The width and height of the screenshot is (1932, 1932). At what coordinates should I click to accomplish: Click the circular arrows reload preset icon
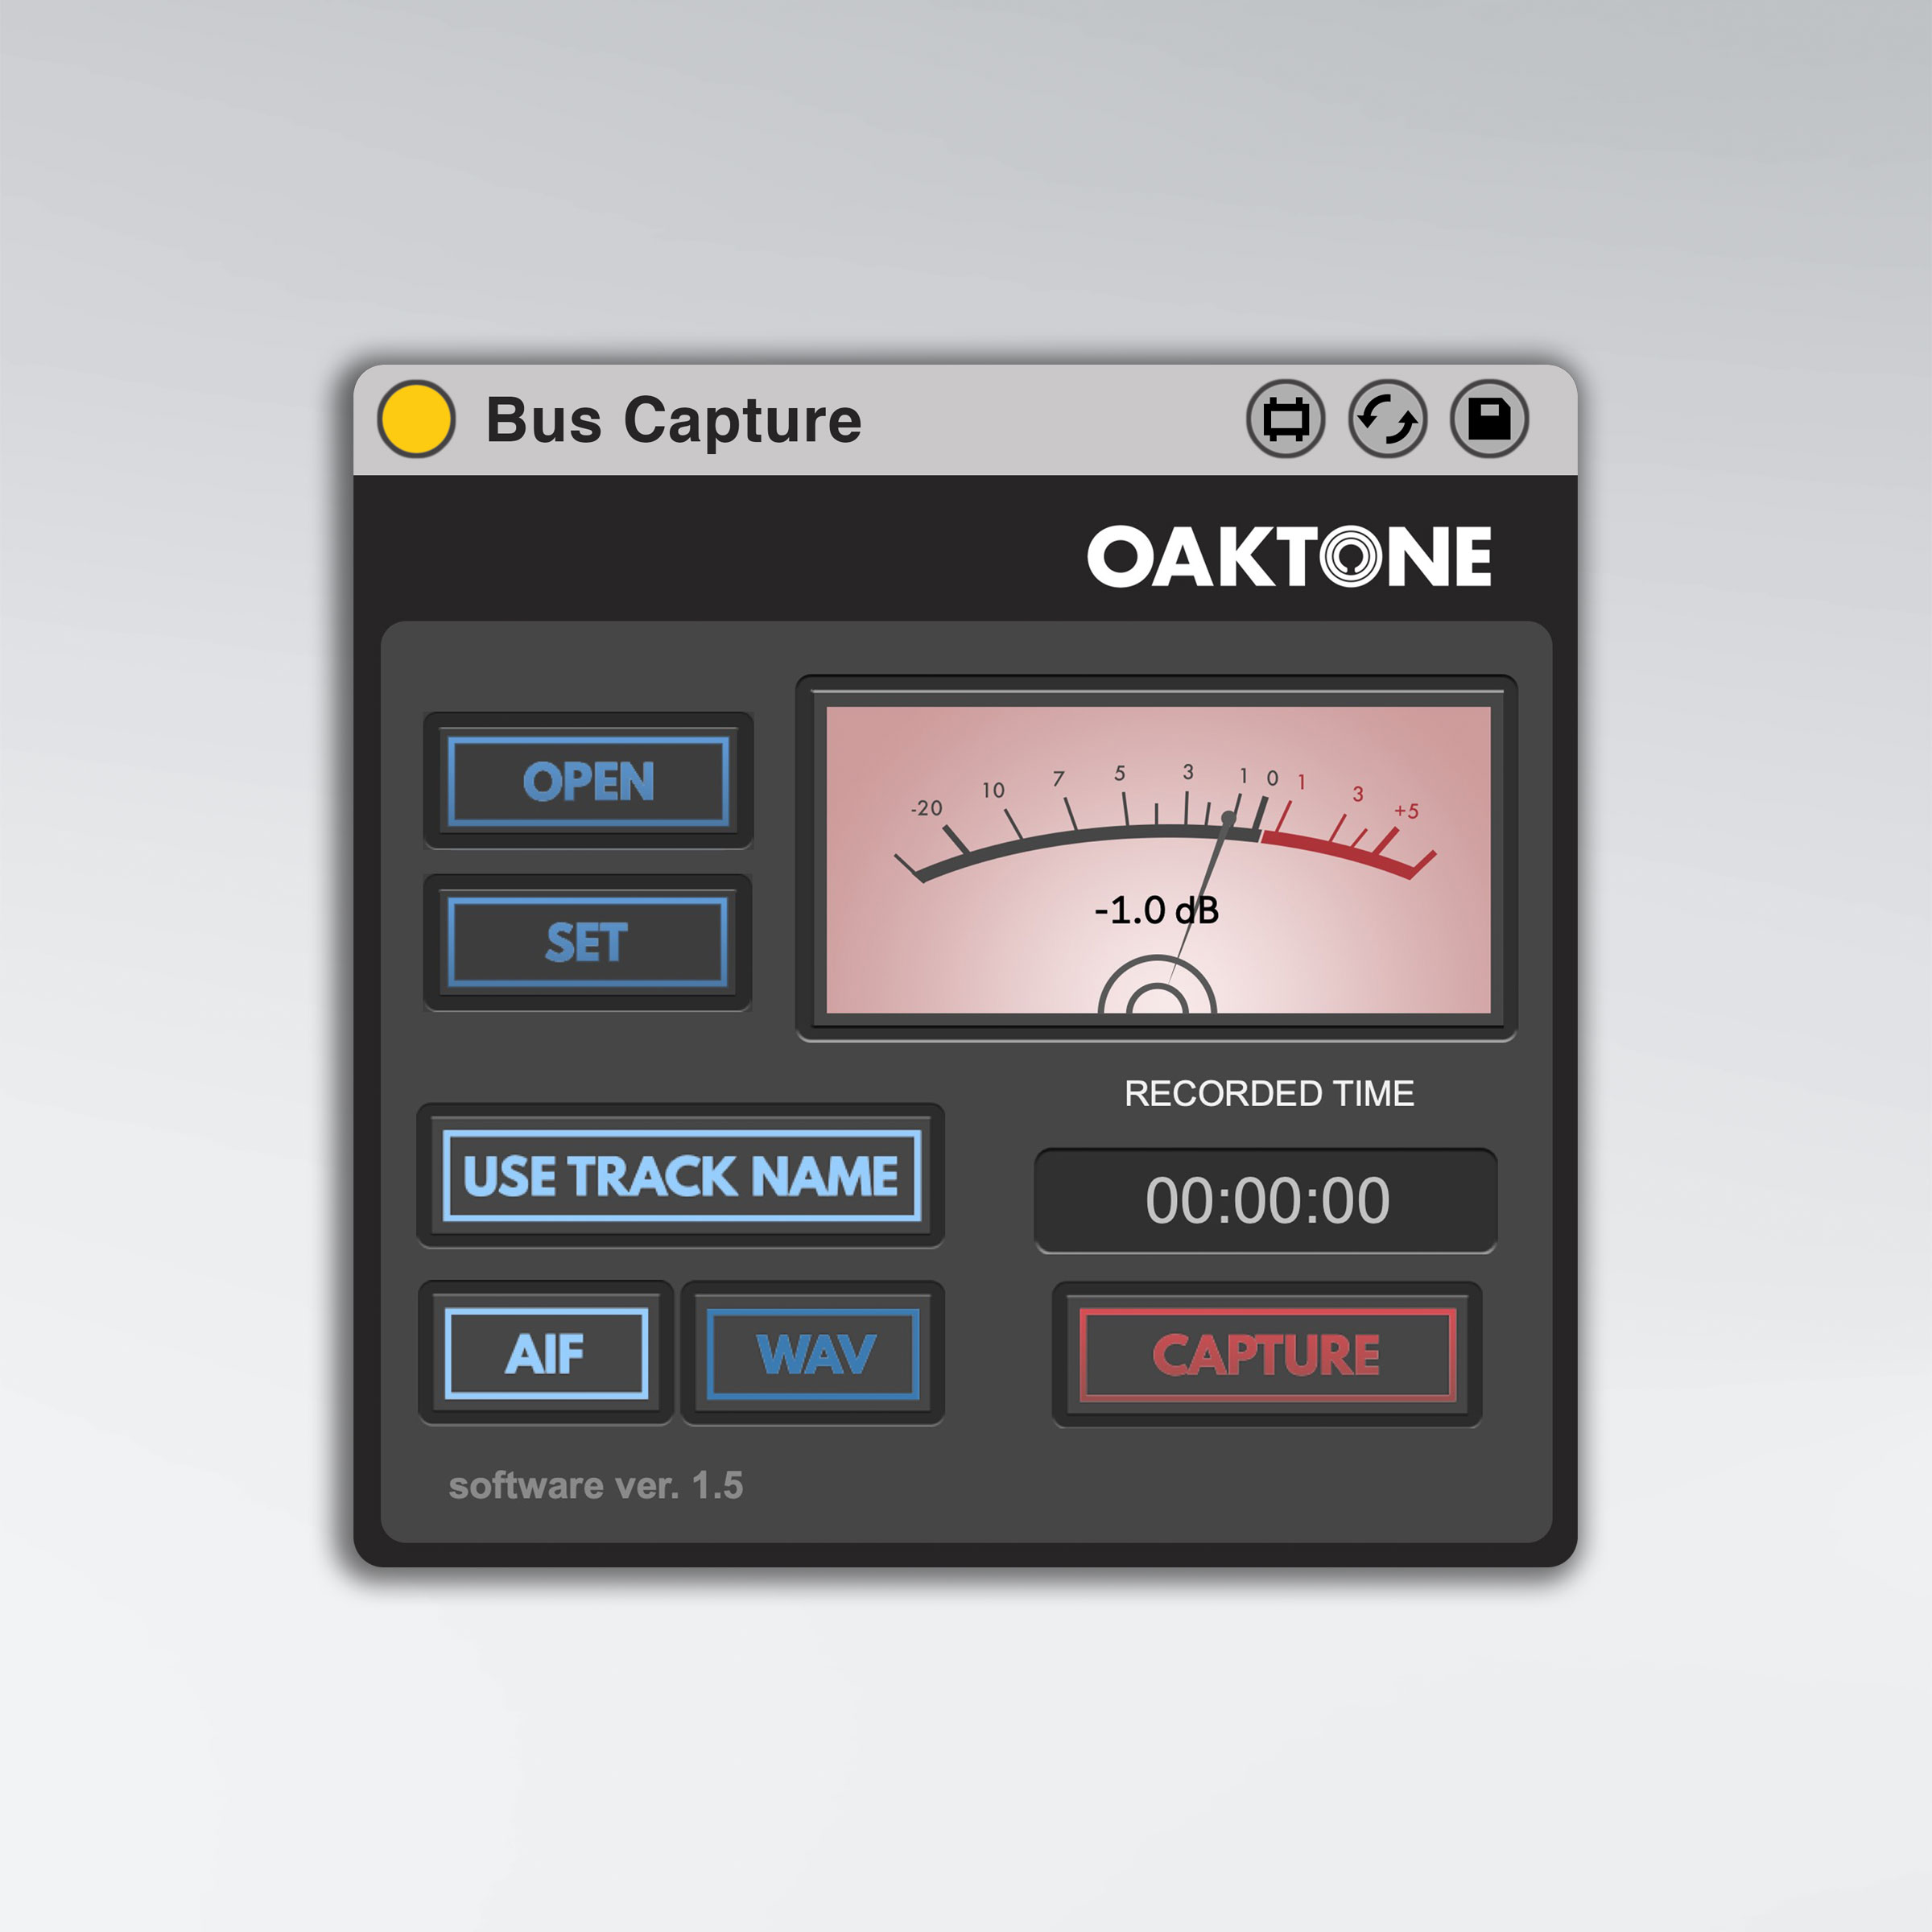tap(1387, 419)
